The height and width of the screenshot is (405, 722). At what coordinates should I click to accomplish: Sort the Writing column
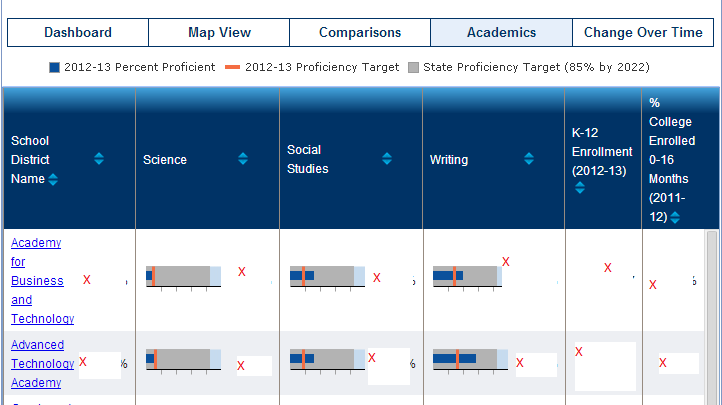tap(528, 159)
